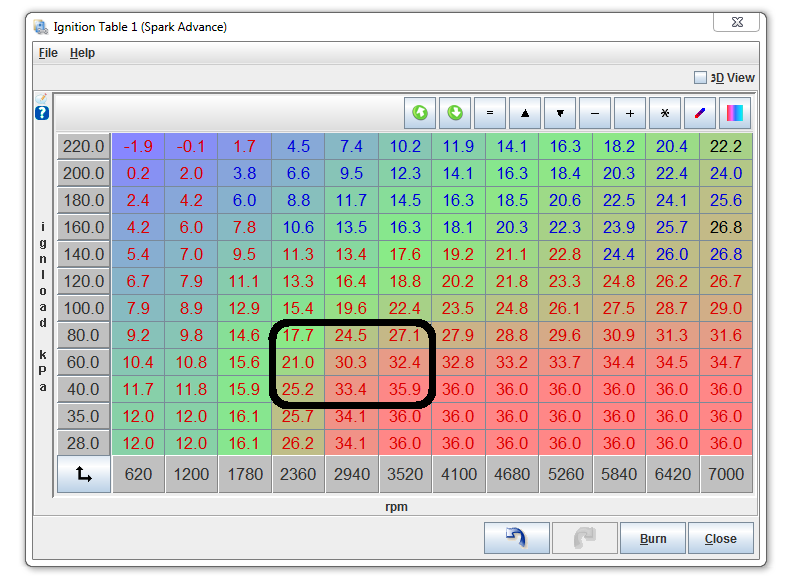Click the undo arrow button
Viewport: 799px width, 588px height.
(x=516, y=538)
